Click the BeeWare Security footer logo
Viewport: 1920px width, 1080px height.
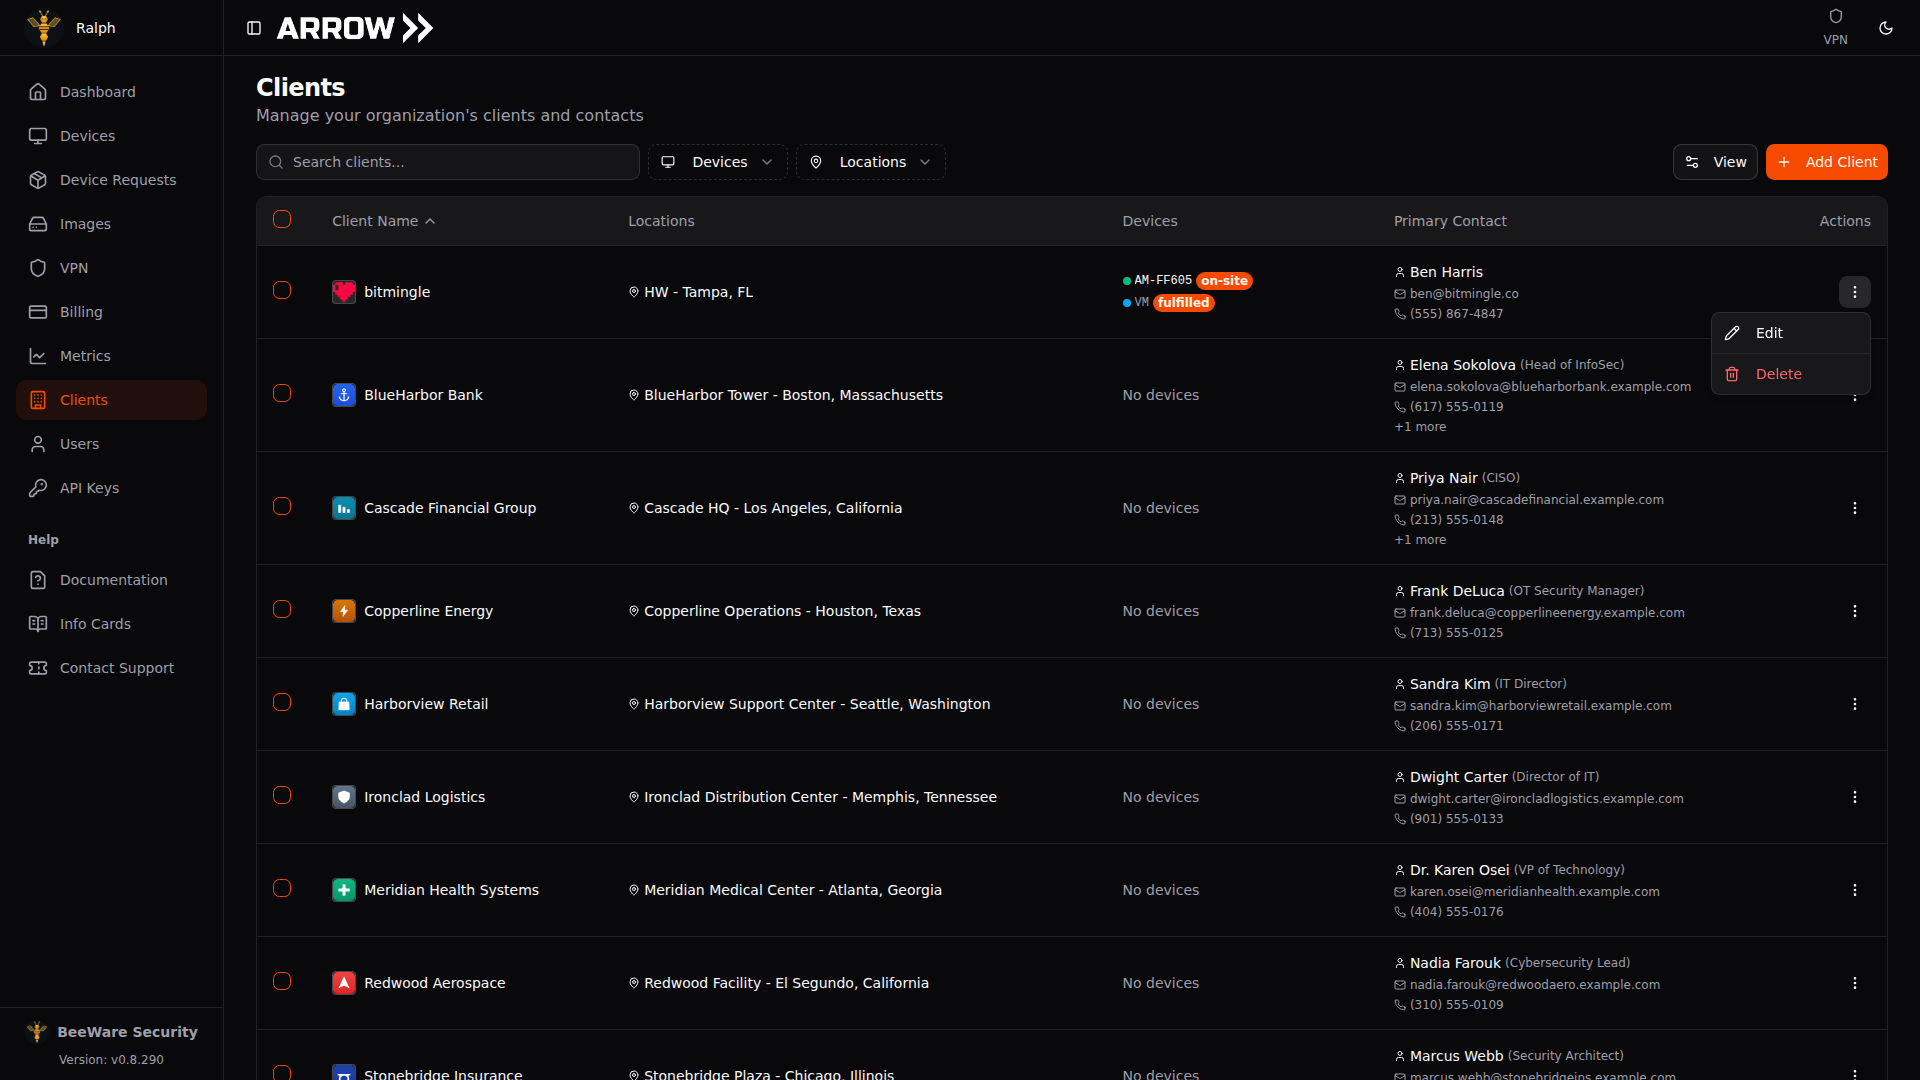[x=37, y=1032]
